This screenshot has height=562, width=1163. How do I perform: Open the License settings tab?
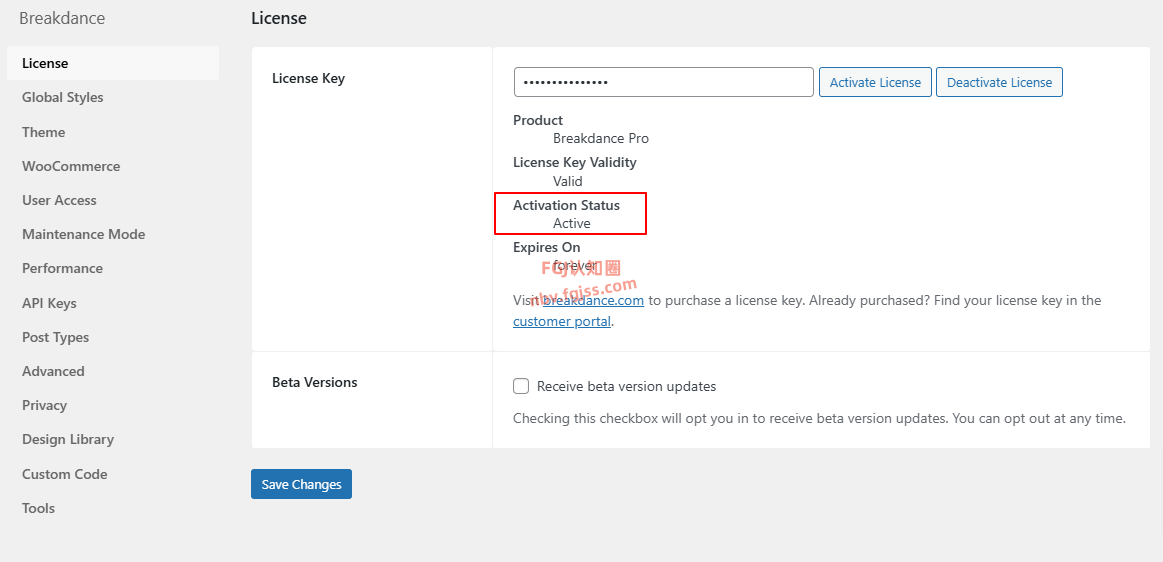pos(46,63)
